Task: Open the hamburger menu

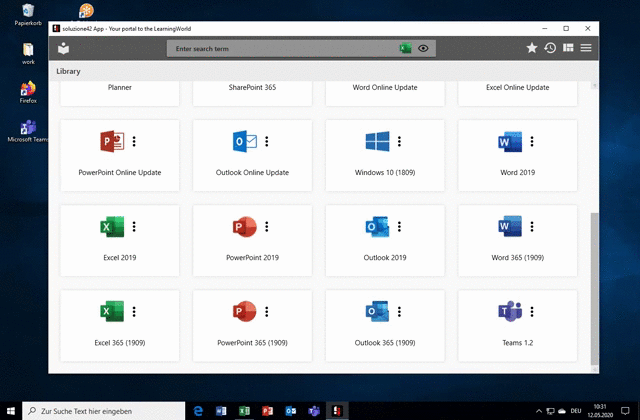Action: [586, 48]
